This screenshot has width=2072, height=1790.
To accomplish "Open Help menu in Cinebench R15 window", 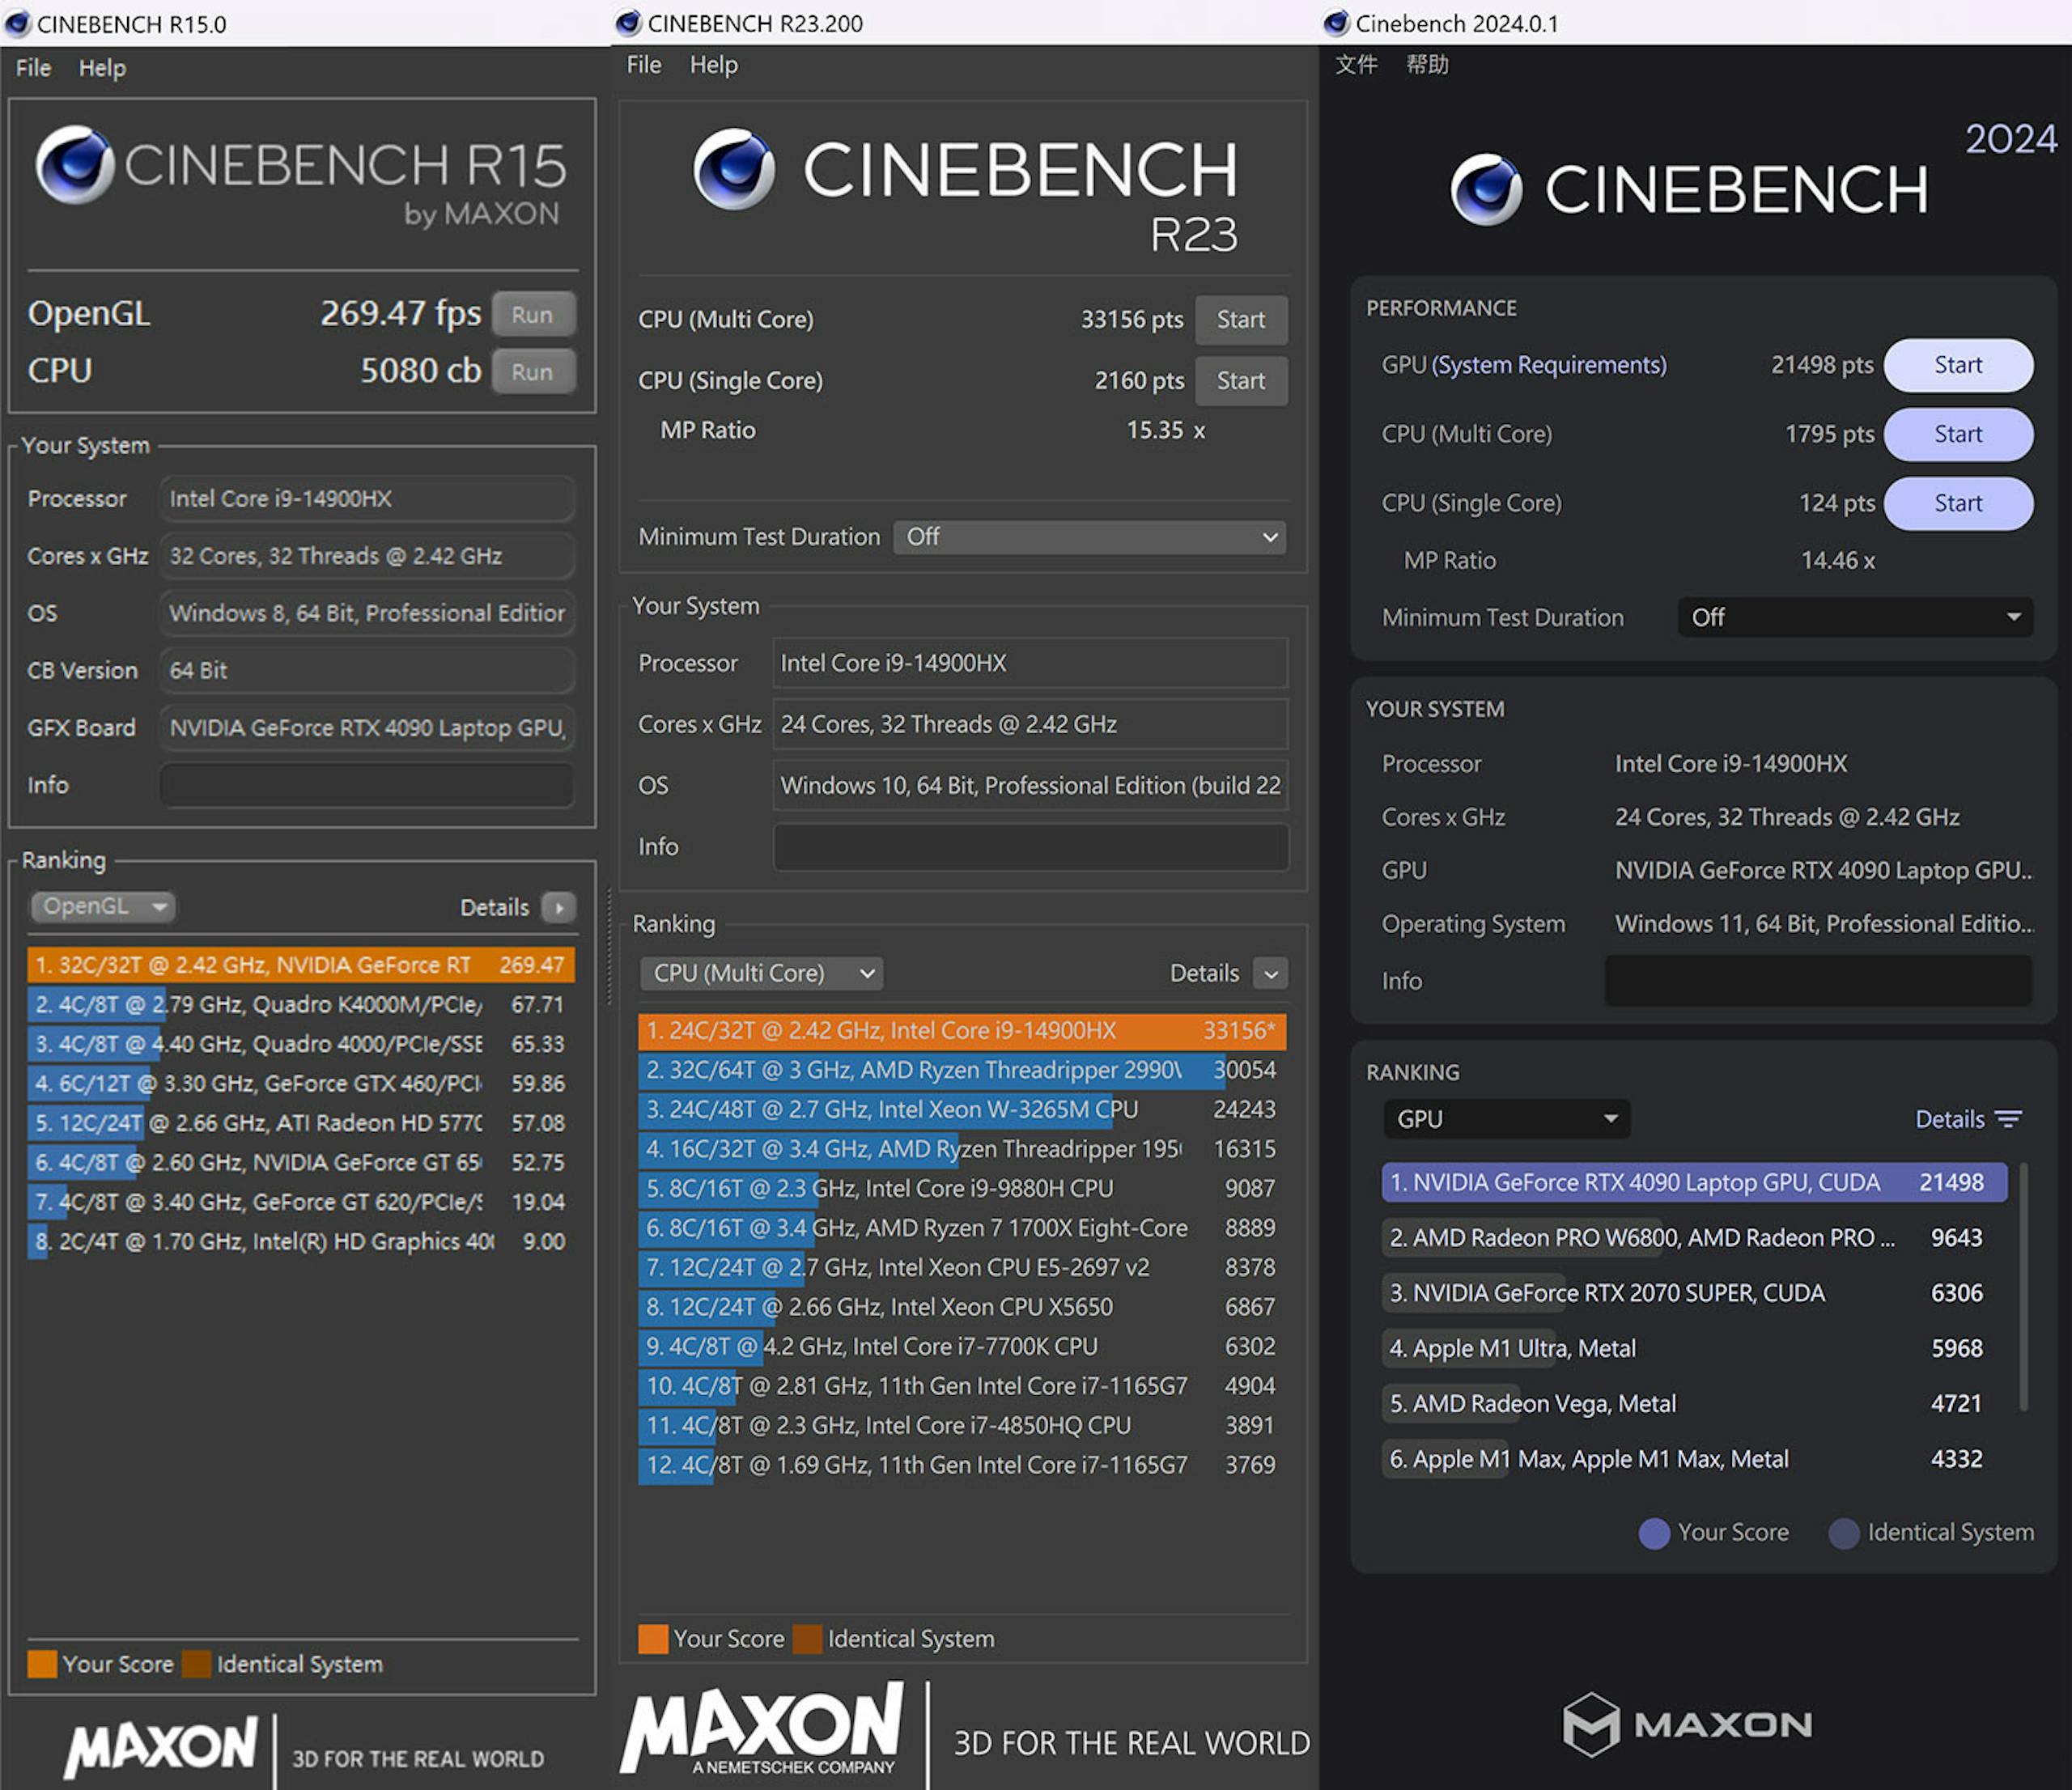I will pos(102,68).
